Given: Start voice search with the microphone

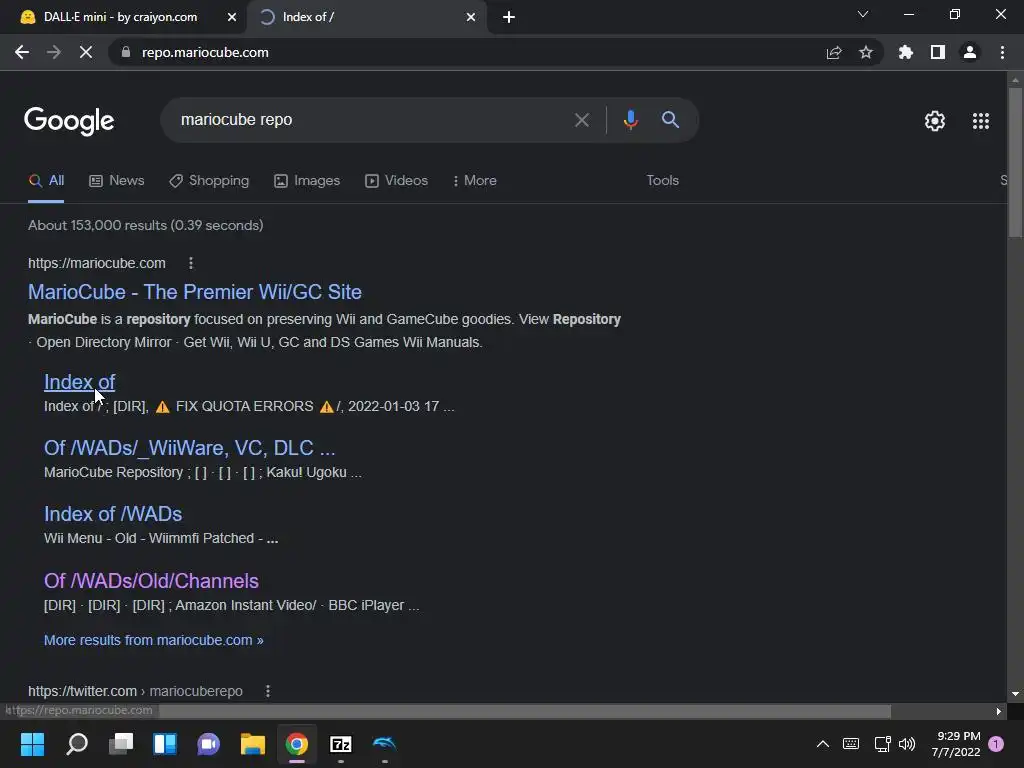Looking at the screenshot, I should pos(630,120).
